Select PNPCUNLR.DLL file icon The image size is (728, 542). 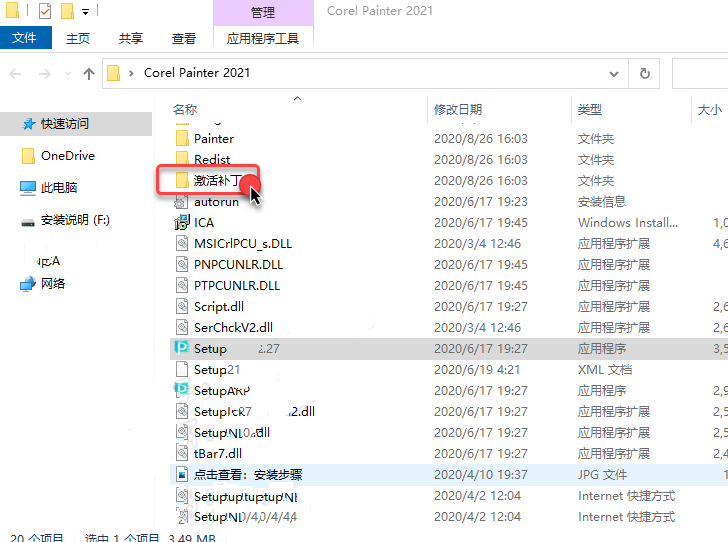[x=182, y=264]
